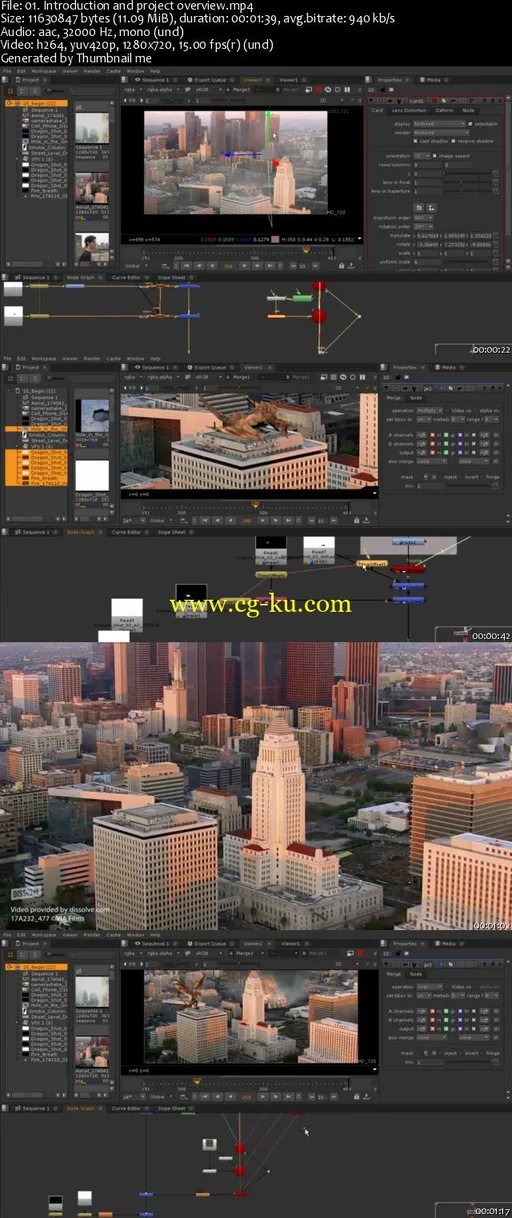The height and width of the screenshot is (1218, 512).
Task: Open Render menu in the 00:00:42 frame
Action: pos(92,359)
